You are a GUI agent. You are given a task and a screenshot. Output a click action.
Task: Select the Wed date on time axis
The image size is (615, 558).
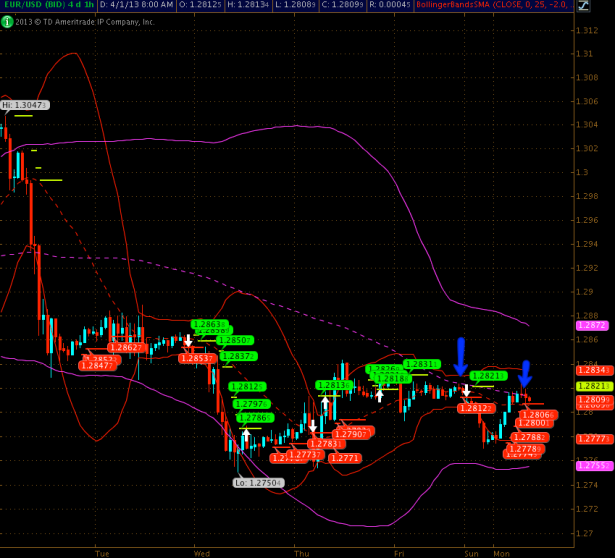click(x=201, y=551)
